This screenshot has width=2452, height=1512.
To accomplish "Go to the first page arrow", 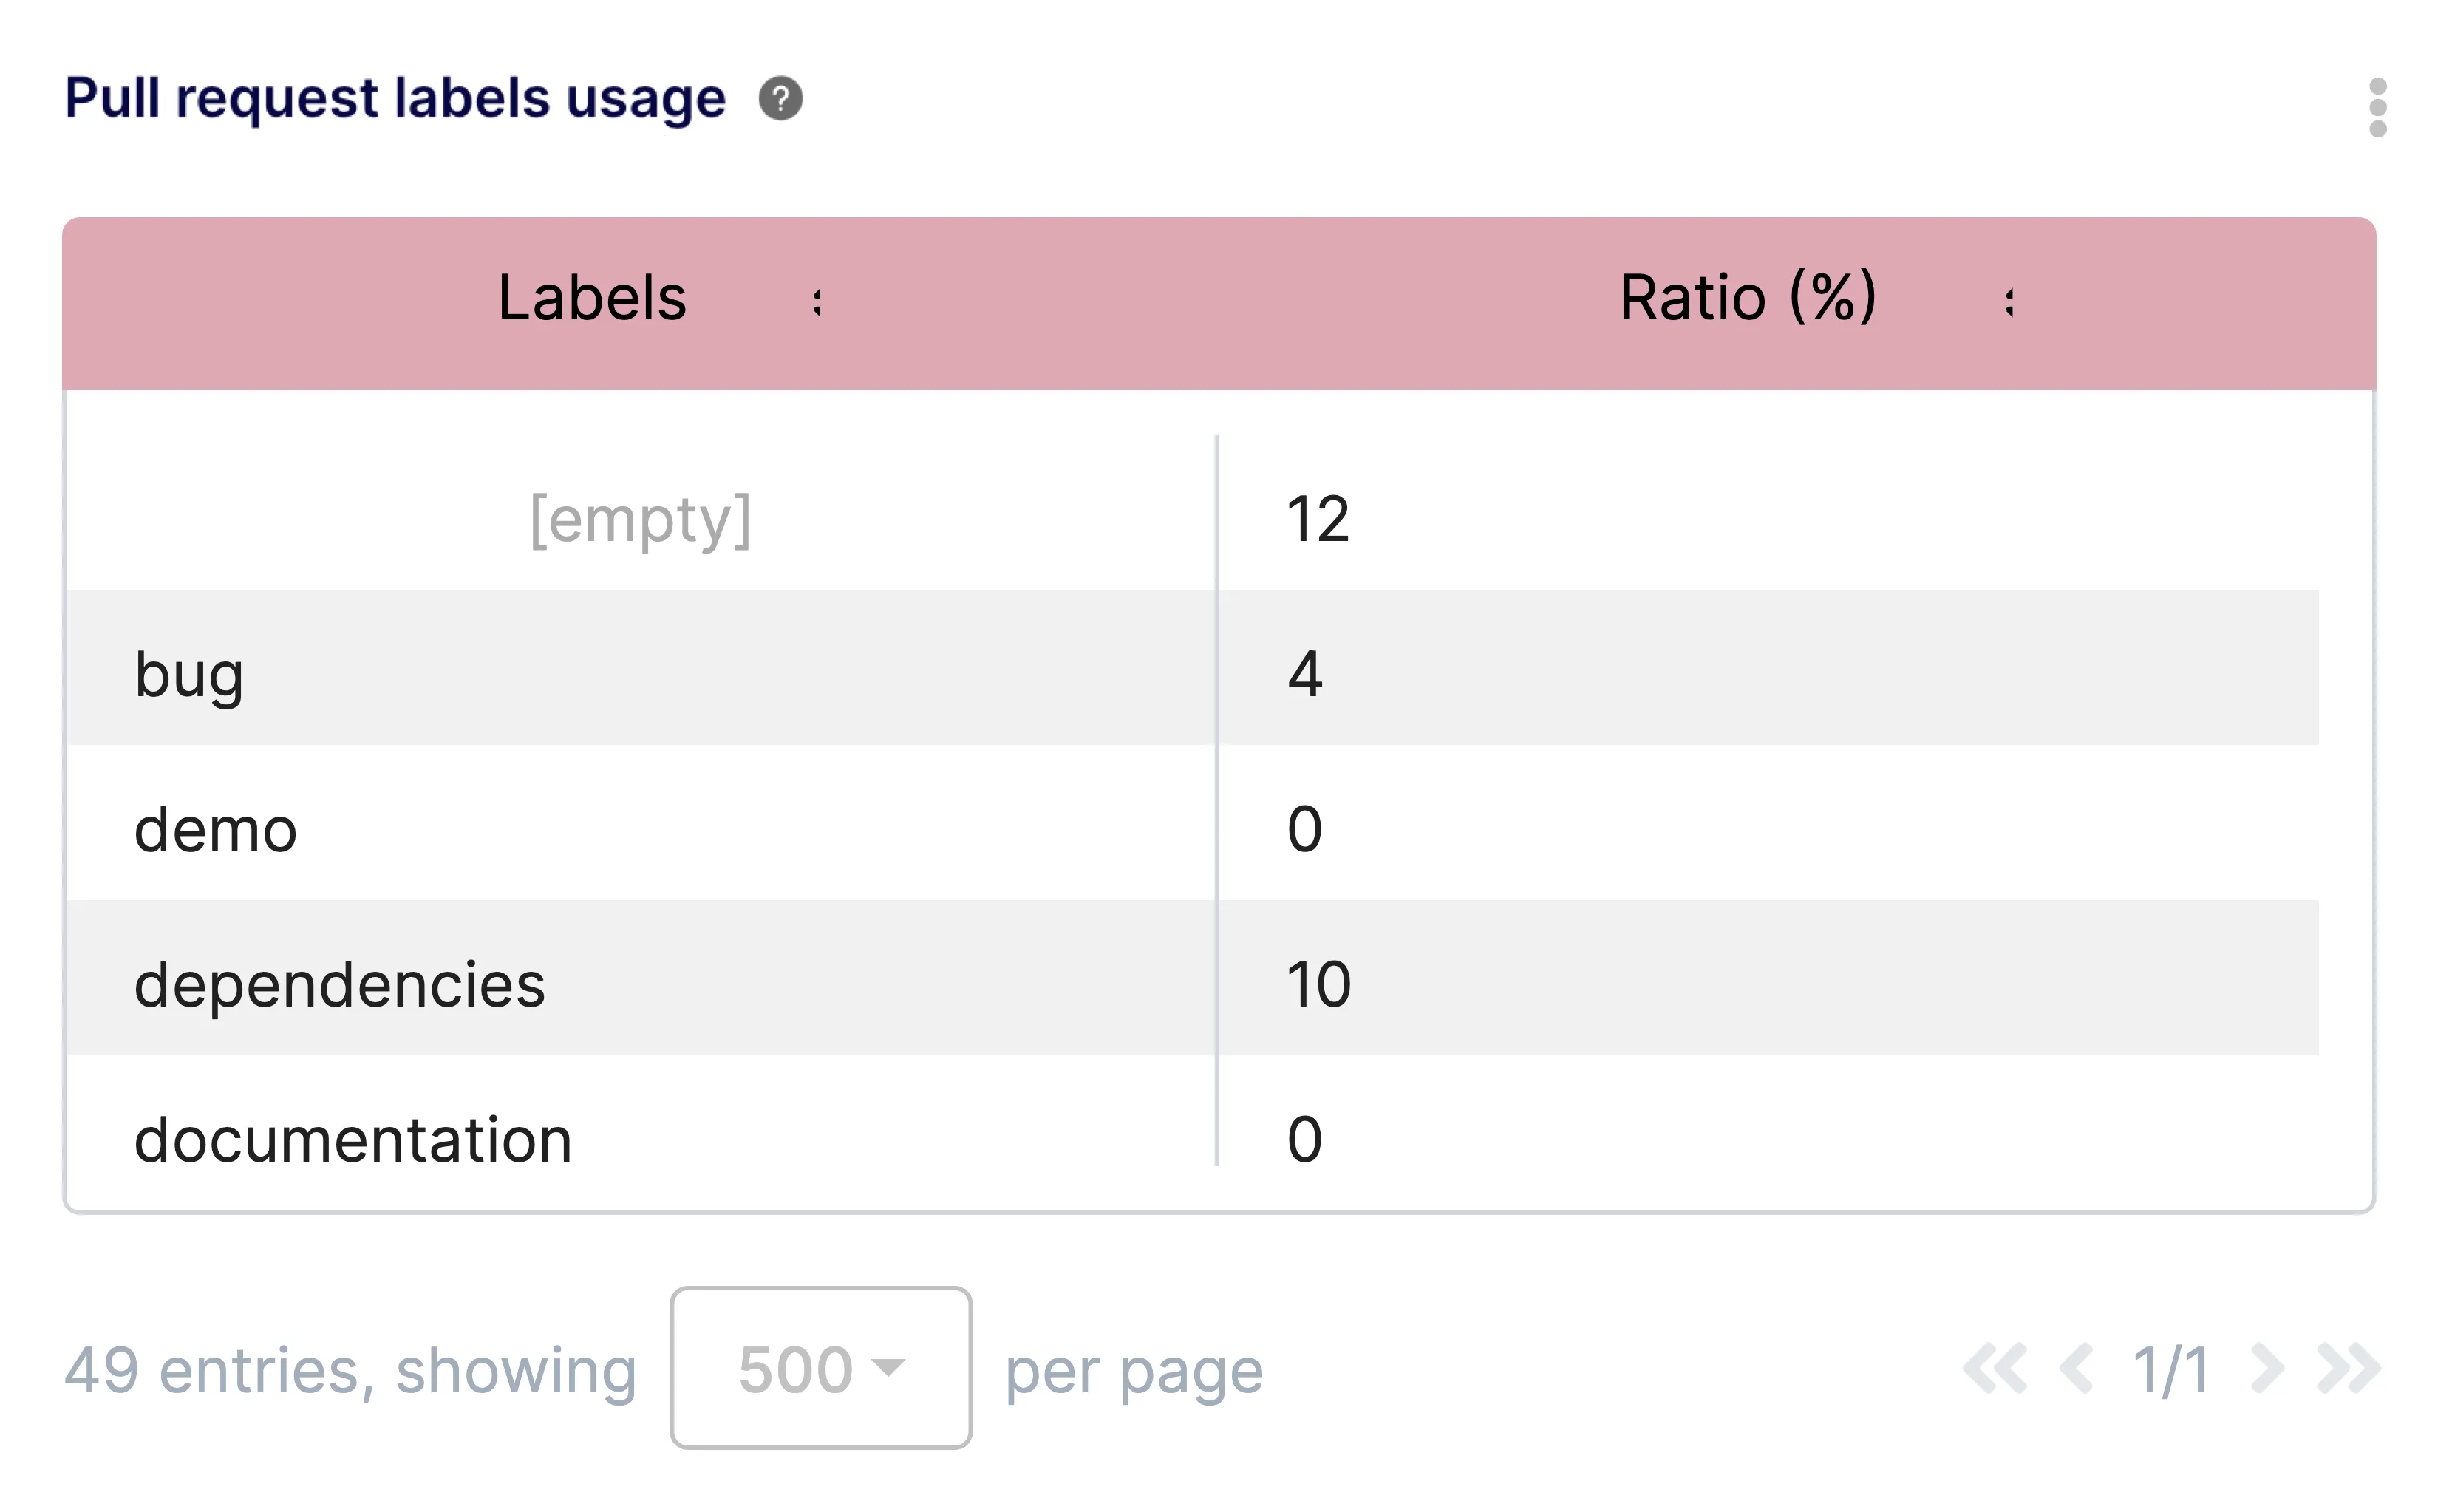I will [x=1994, y=1368].
